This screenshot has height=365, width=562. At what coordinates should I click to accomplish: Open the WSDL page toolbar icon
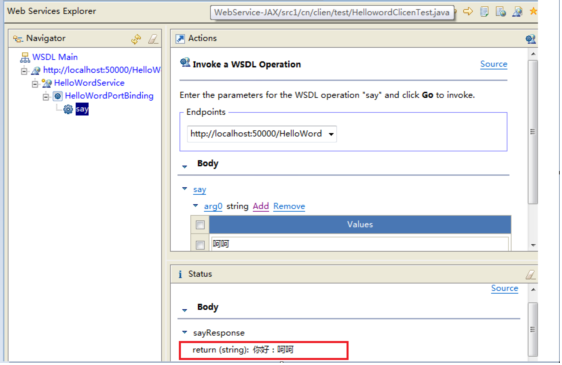[x=517, y=11]
